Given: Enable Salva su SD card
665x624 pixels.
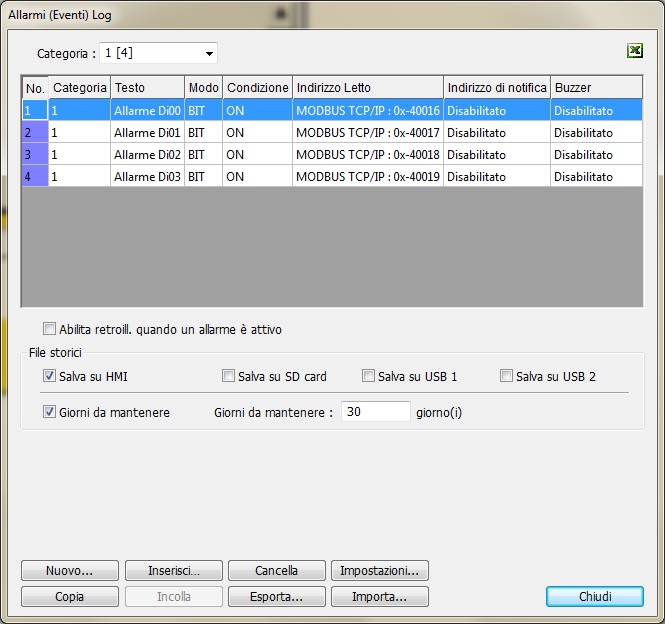Looking at the screenshot, I should coord(228,376).
